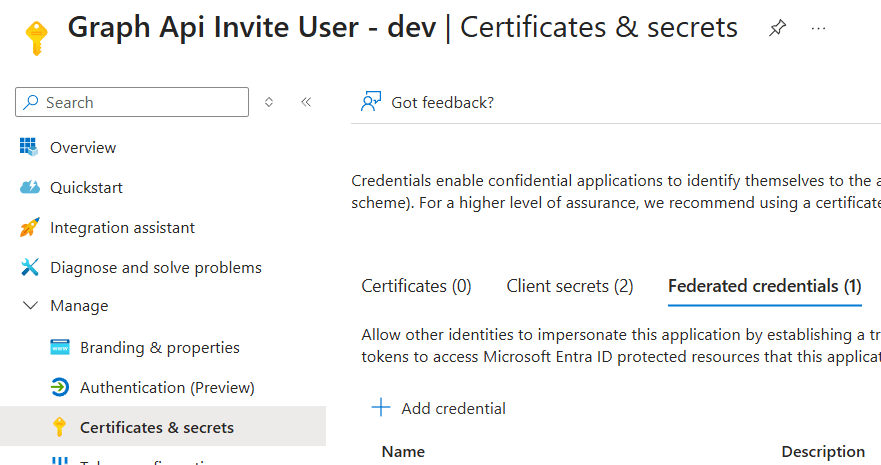Click the Name column header
This screenshot has height=465, width=881.
tap(403, 452)
